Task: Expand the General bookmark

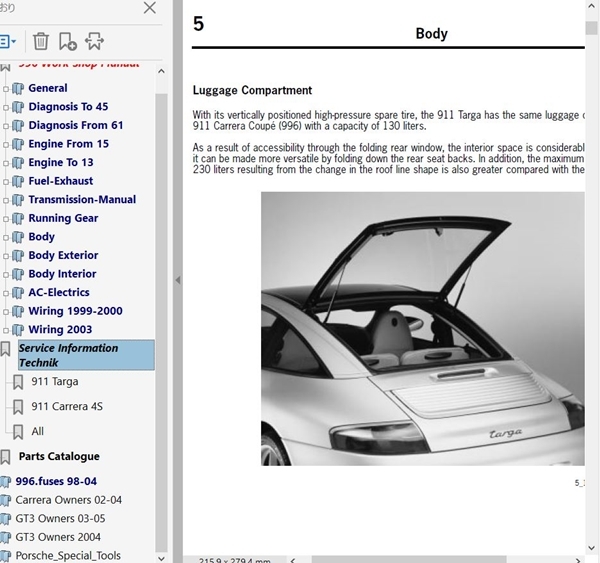Action: coord(5,89)
